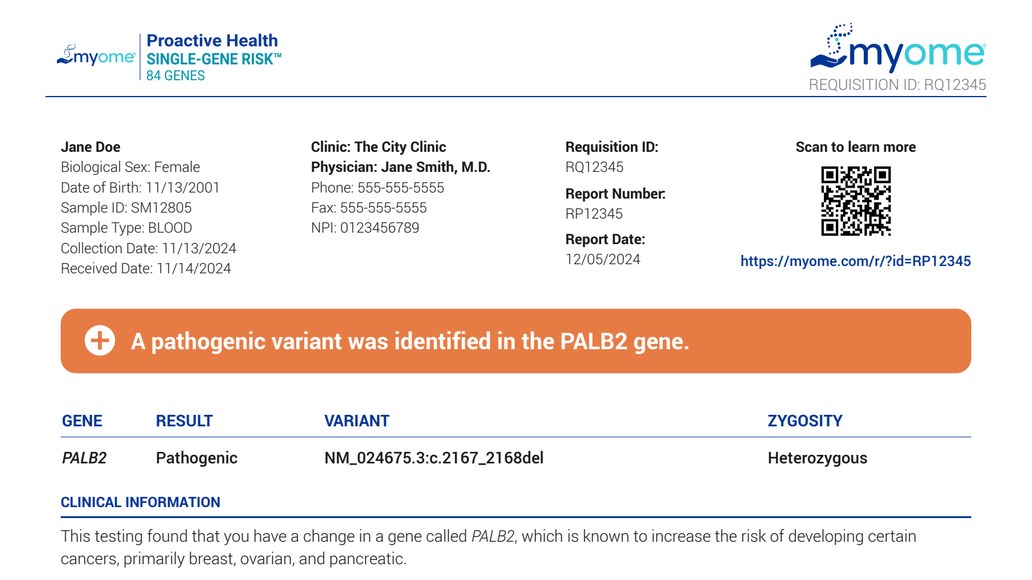Select the PALB2 gene cell
The height and width of the screenshot is (580, 1032).
(x=84, y=458)
